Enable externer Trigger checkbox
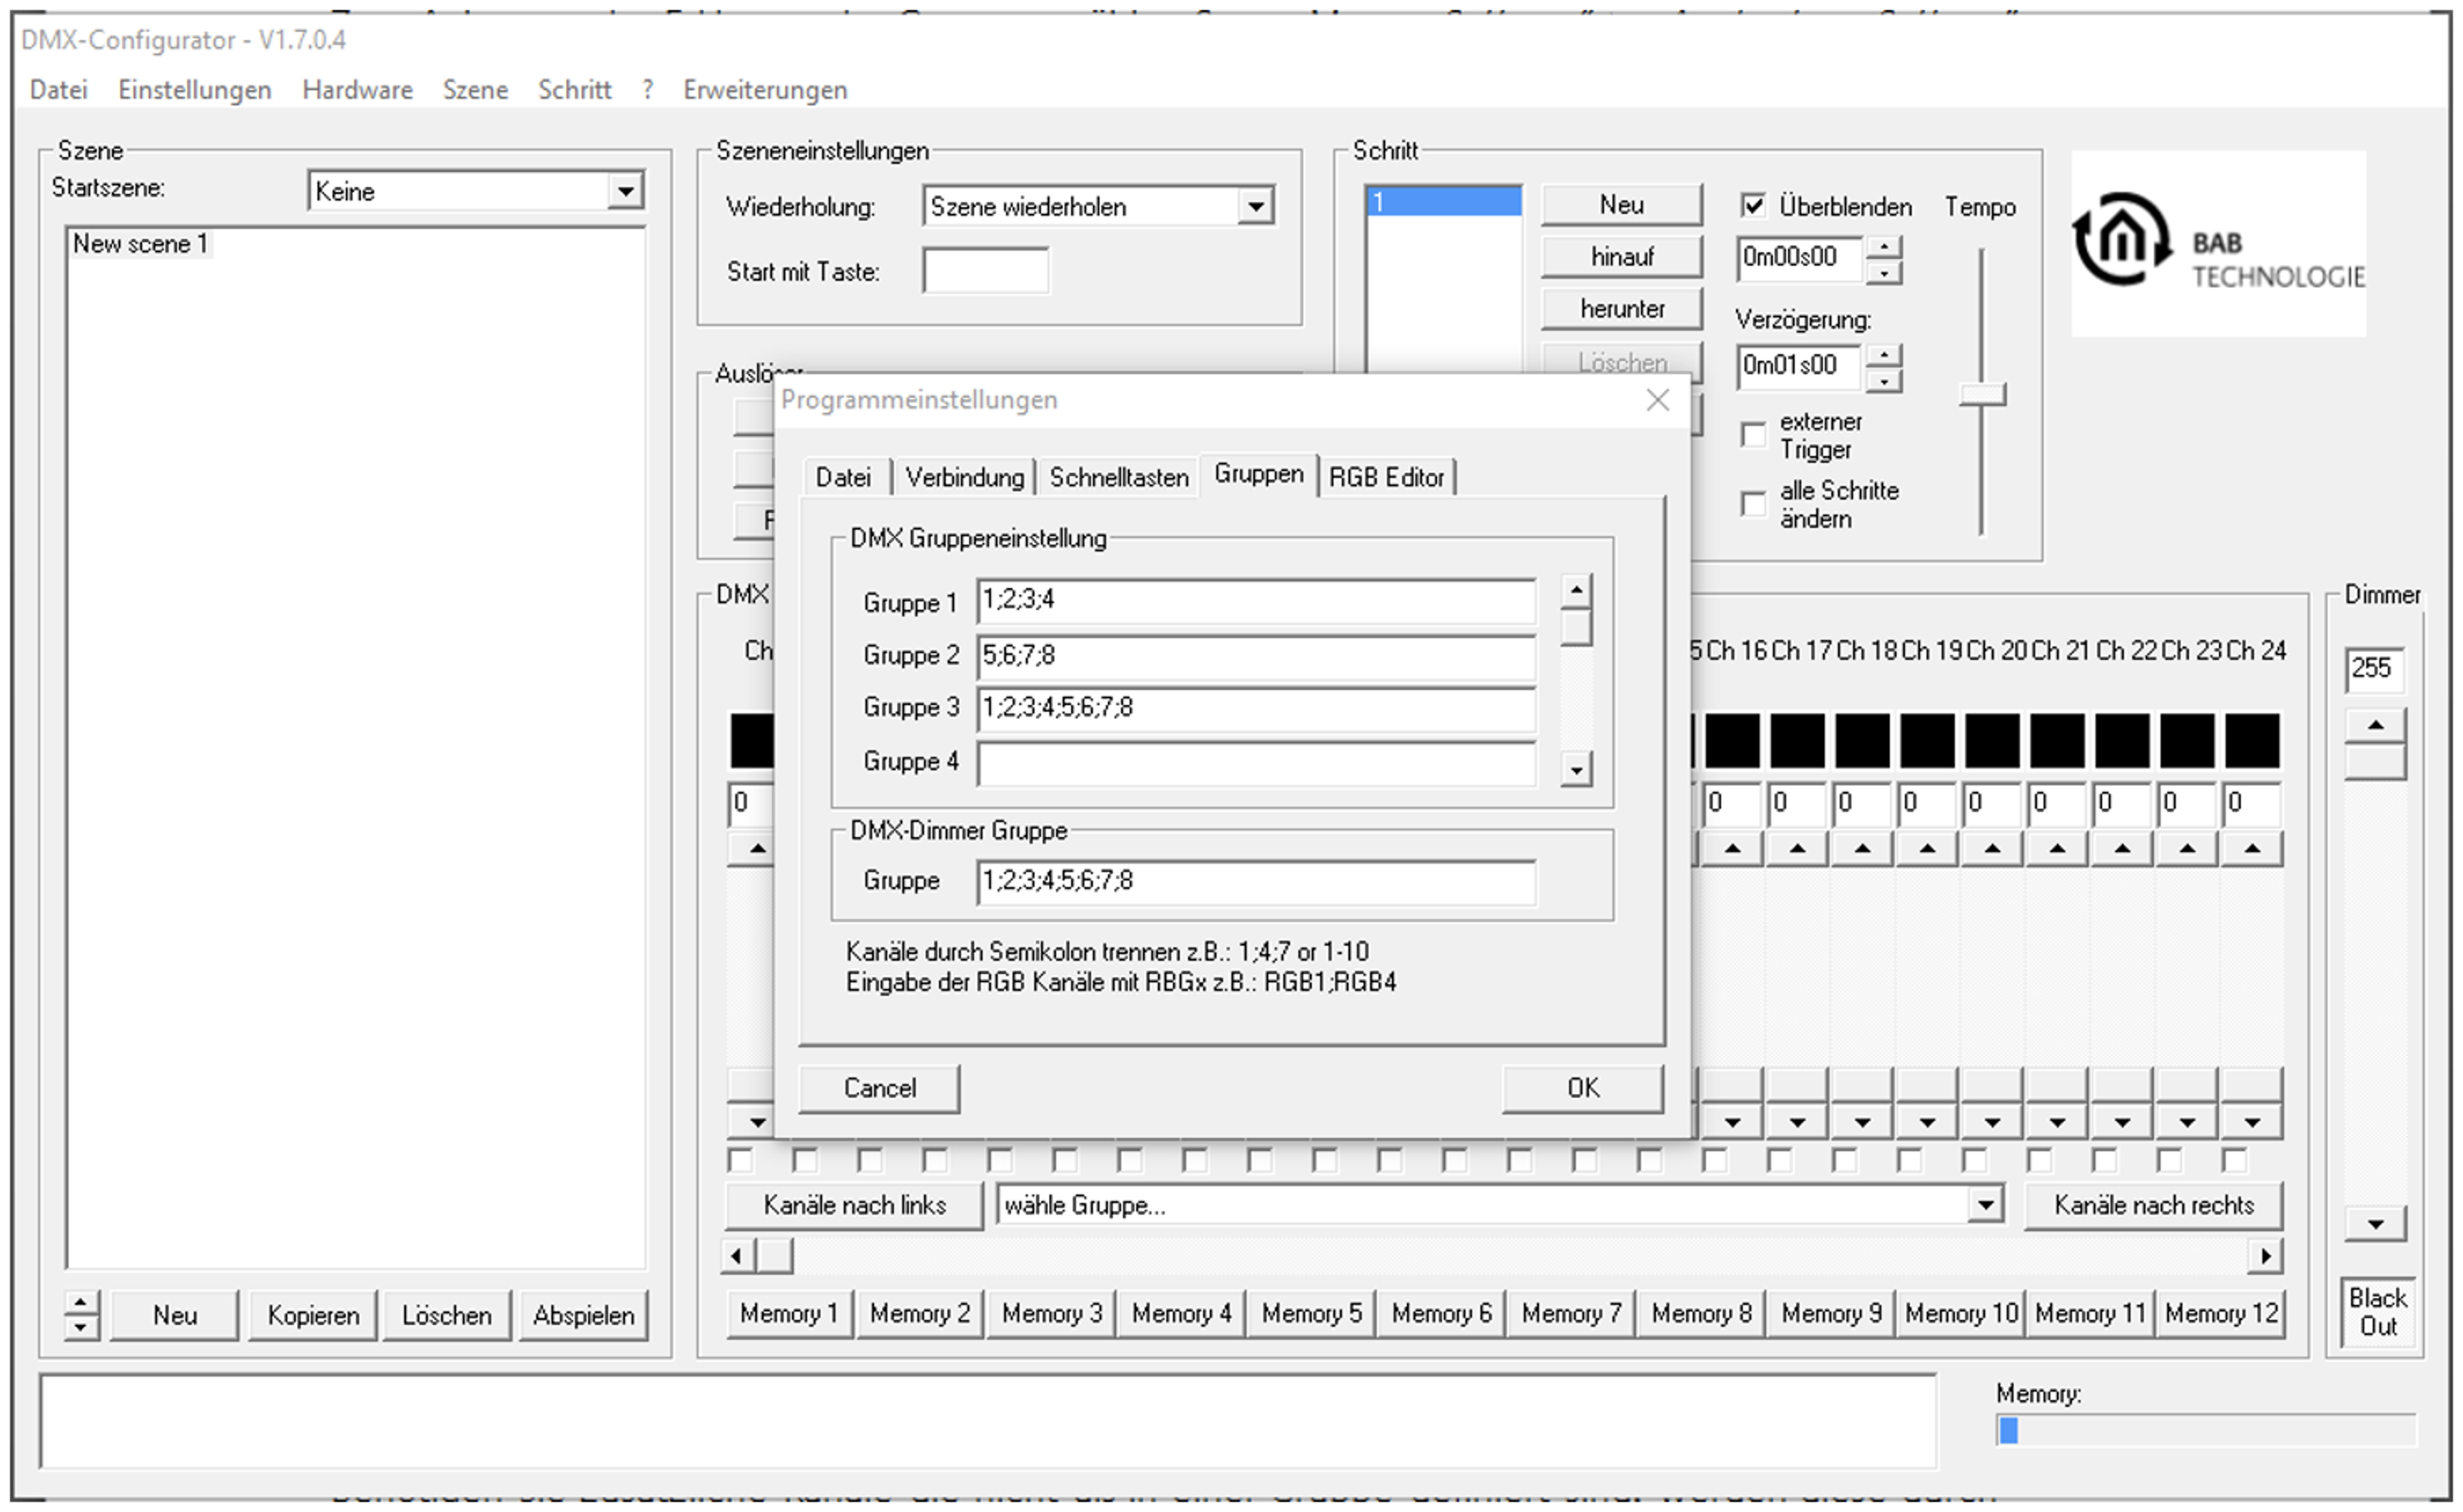The width and height of the screenshot is (2463, 1512). point(1752,435)
